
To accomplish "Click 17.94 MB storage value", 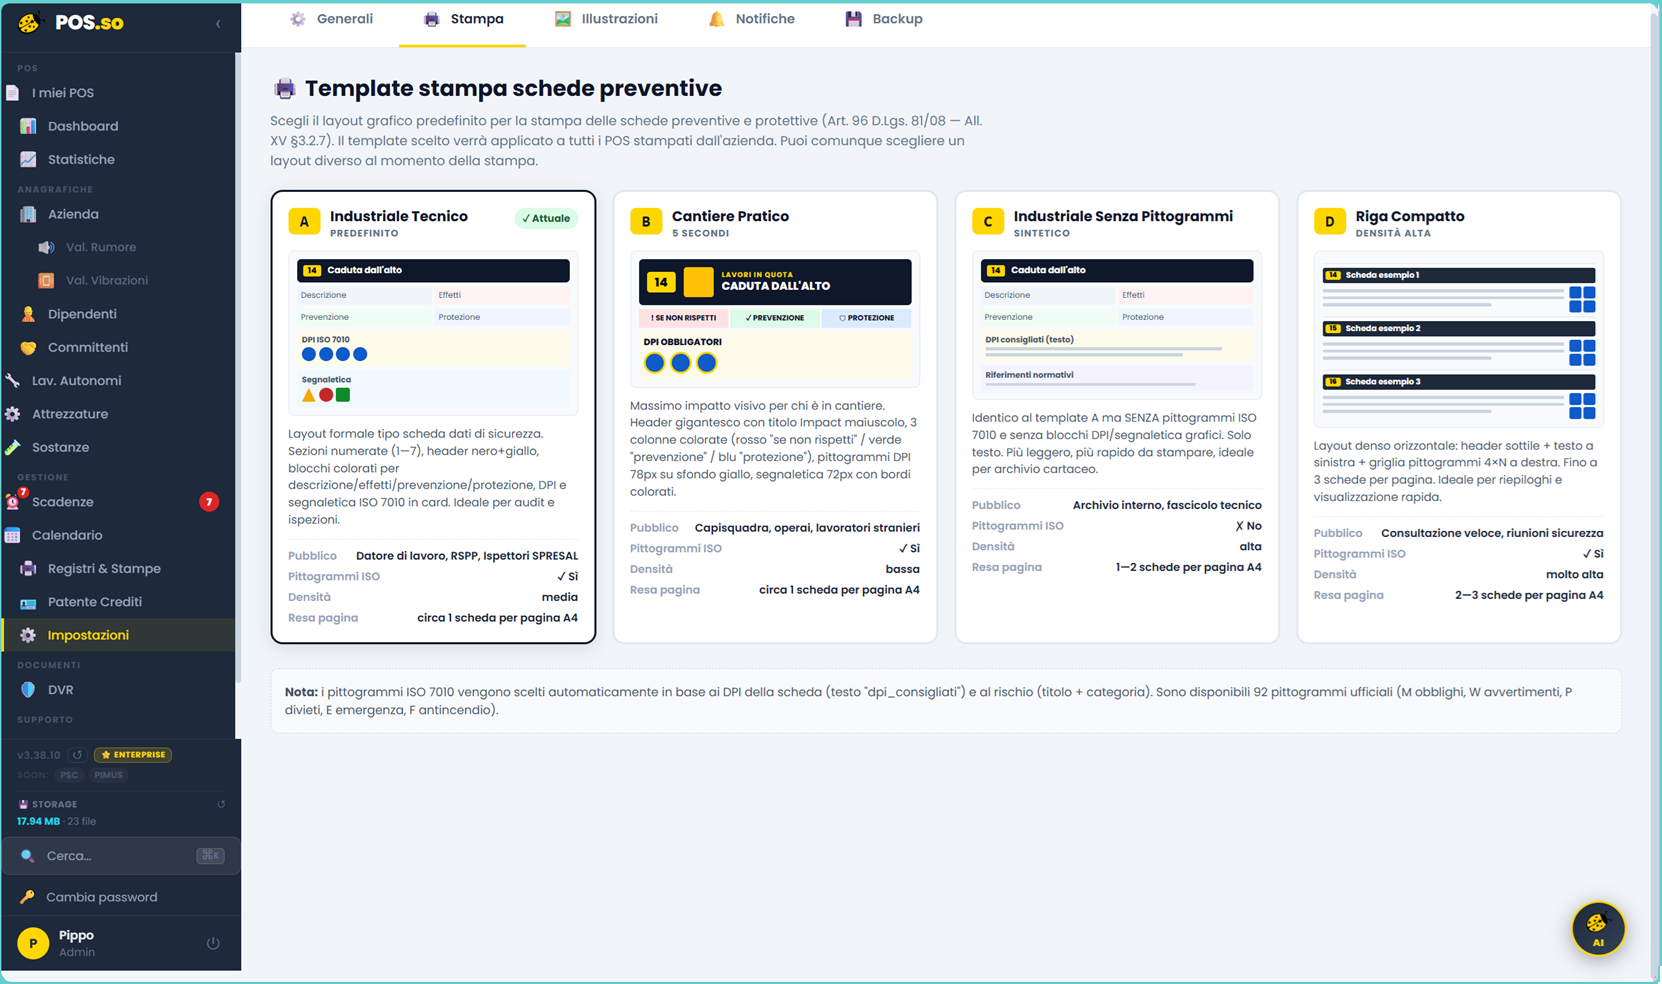I will pyautogui.click(x=38, y=821).
